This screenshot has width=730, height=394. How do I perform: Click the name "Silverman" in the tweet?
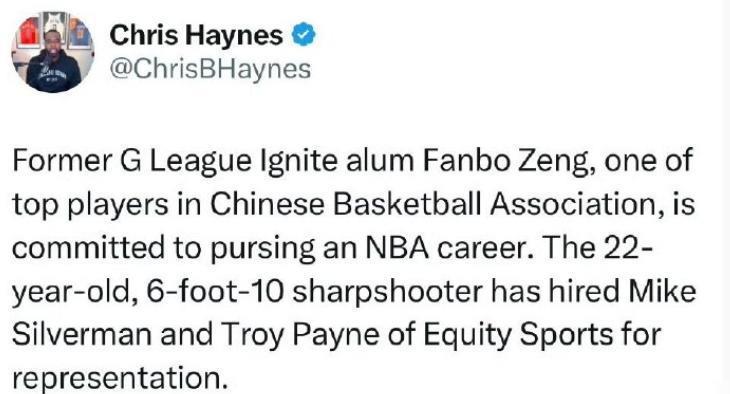[x=81, y=334]
